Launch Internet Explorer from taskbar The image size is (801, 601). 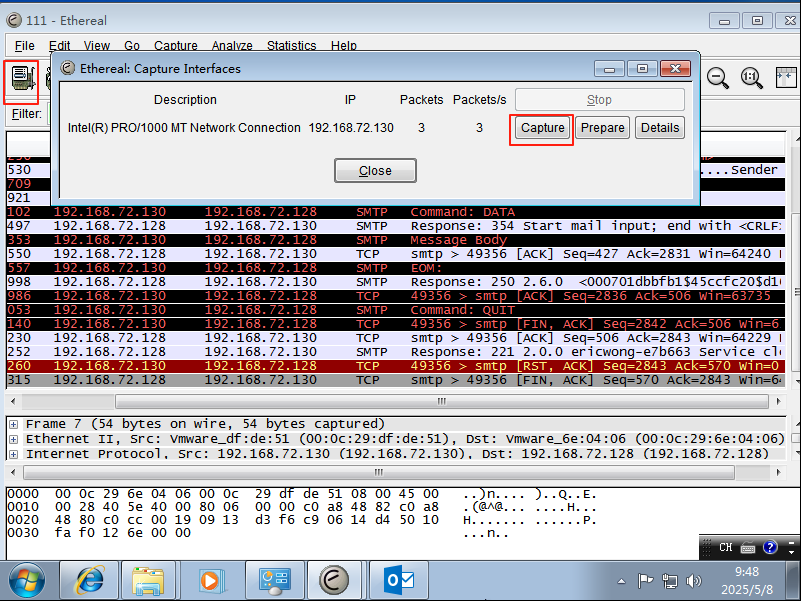[90, 580]
